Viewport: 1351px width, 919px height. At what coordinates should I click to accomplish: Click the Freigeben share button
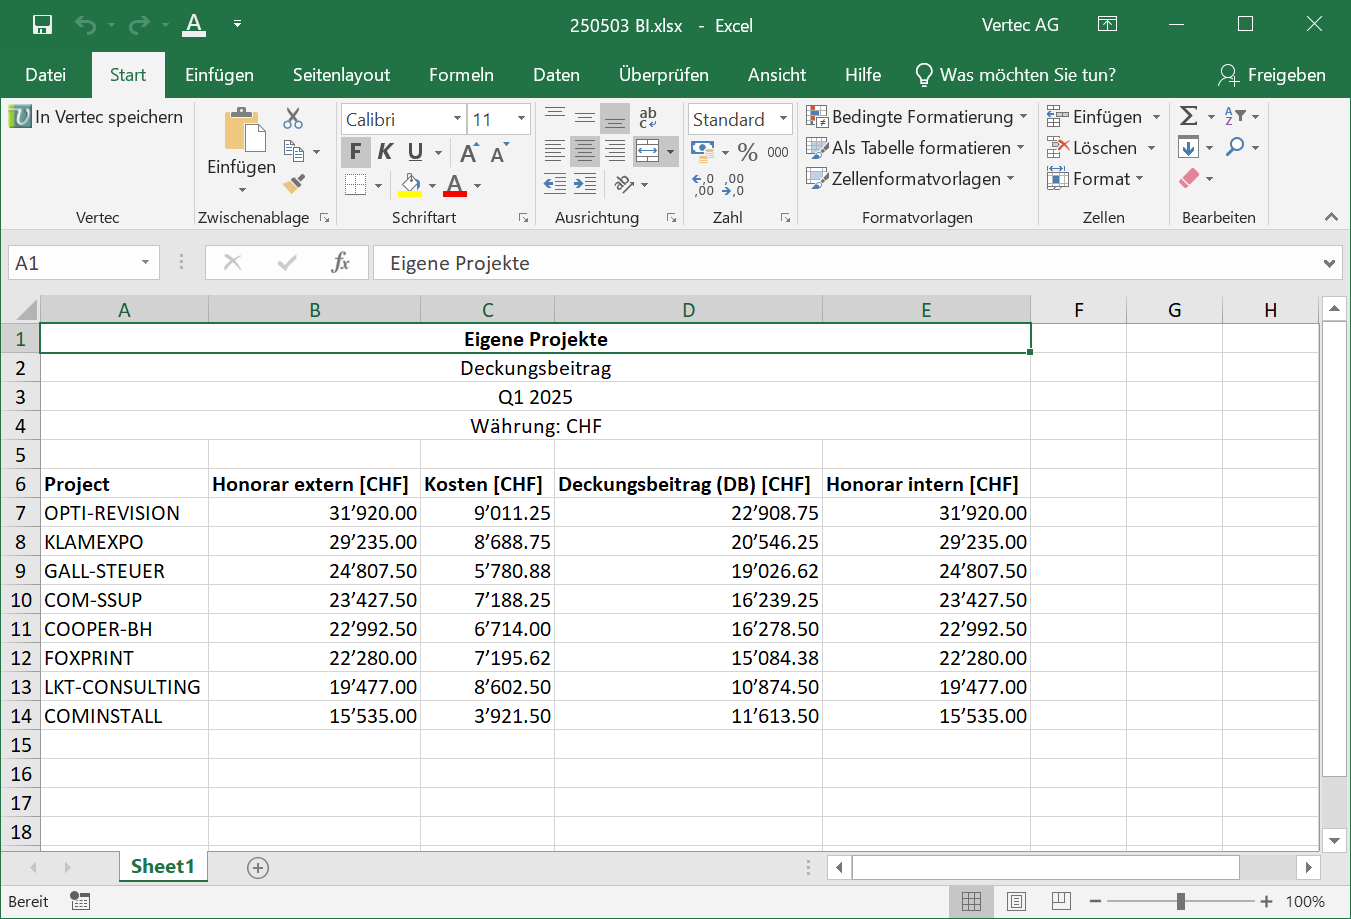pos(1272,75)
